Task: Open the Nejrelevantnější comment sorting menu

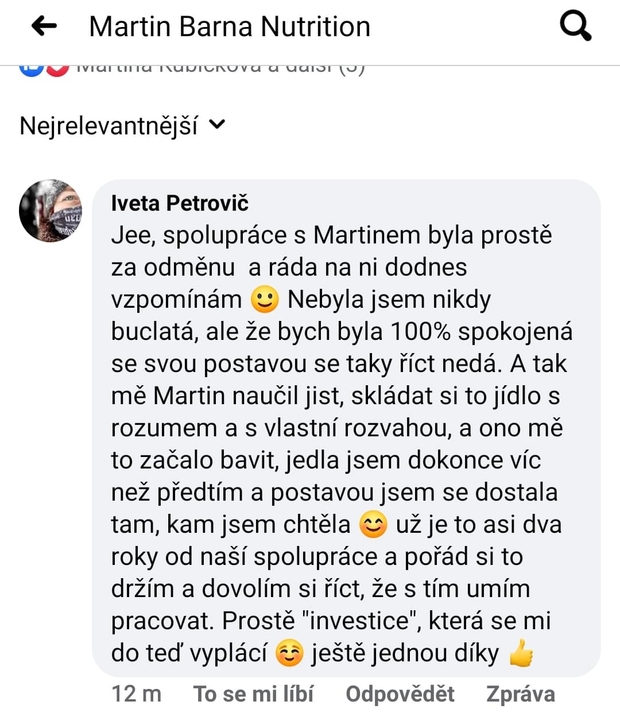Action: [110, 126]
